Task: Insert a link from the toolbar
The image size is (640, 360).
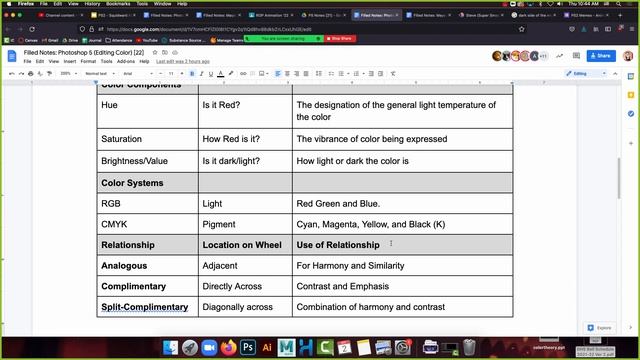Action: point(243,73)
